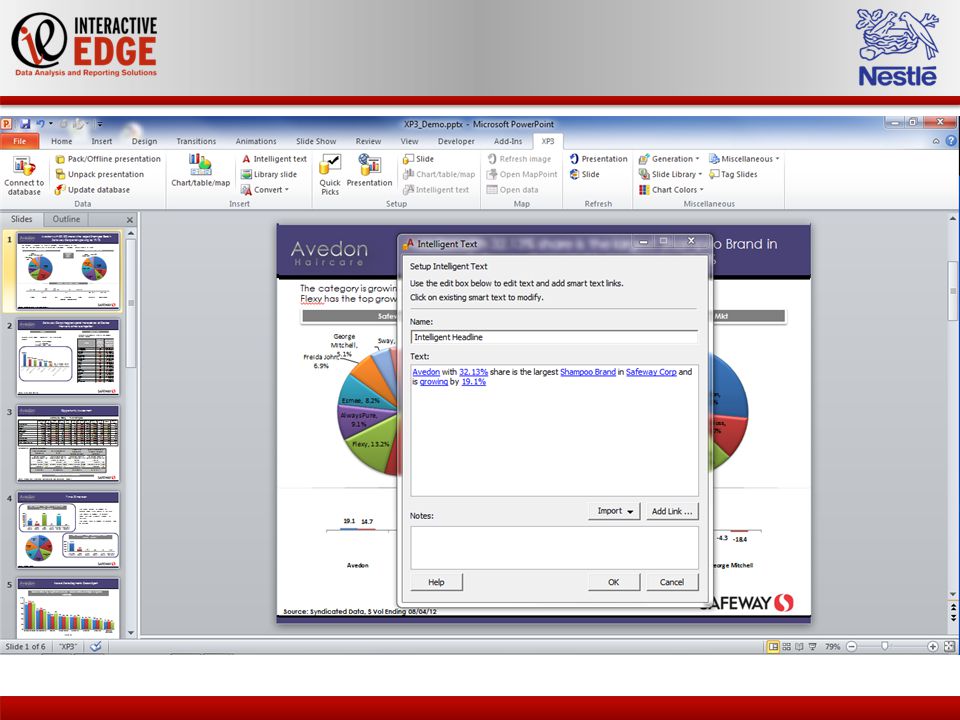
Task: Click zoom out minus button
Action: [851, 647]
